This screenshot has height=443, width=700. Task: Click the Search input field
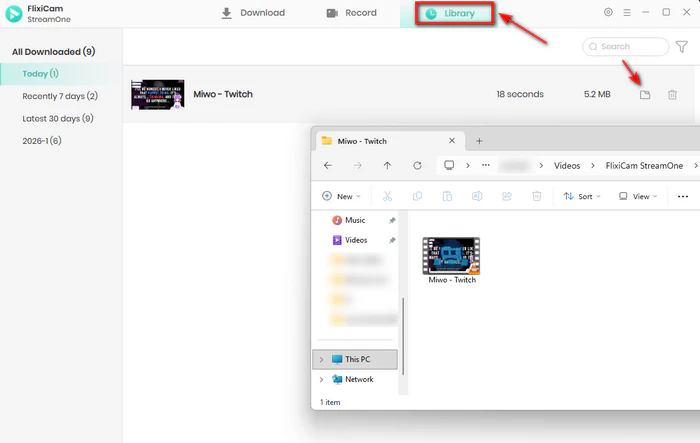pyautogui.click(x=630, y=46)
